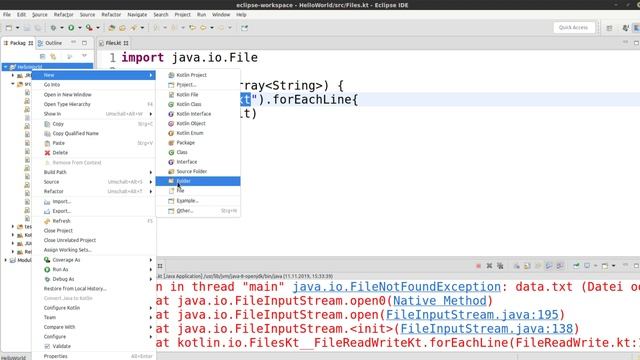Viewport: 640px width, 360px height.
Task: Select Copy Qualified Name in the context menu
Action: tap(94, 133)
